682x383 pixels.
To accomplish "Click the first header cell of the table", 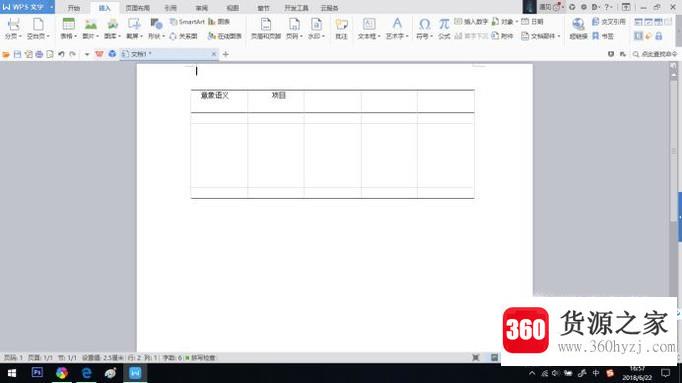I will [219, 101].
